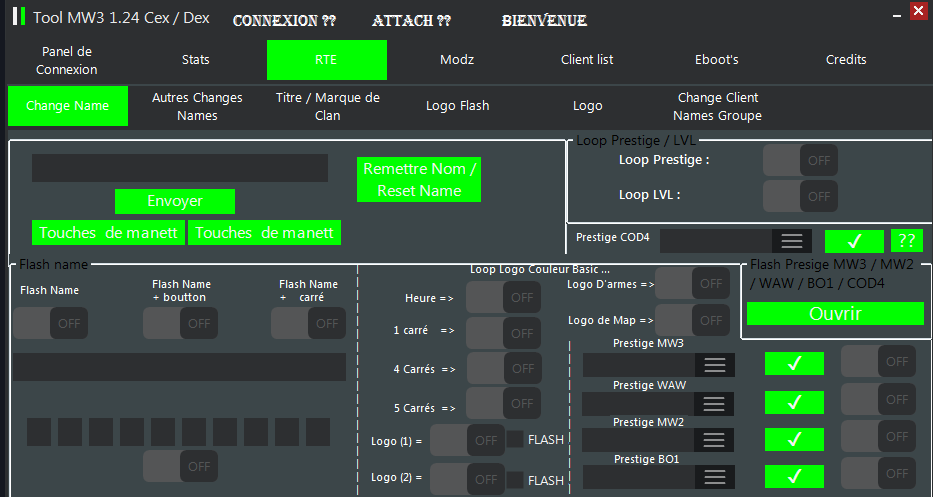The height and width of the screenshot is (497, 933).
Task: Click the ATTACH ?? status text
Action: point(412,21)
